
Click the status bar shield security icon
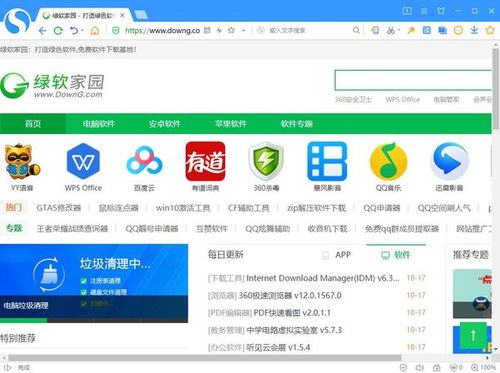[403, 368]
